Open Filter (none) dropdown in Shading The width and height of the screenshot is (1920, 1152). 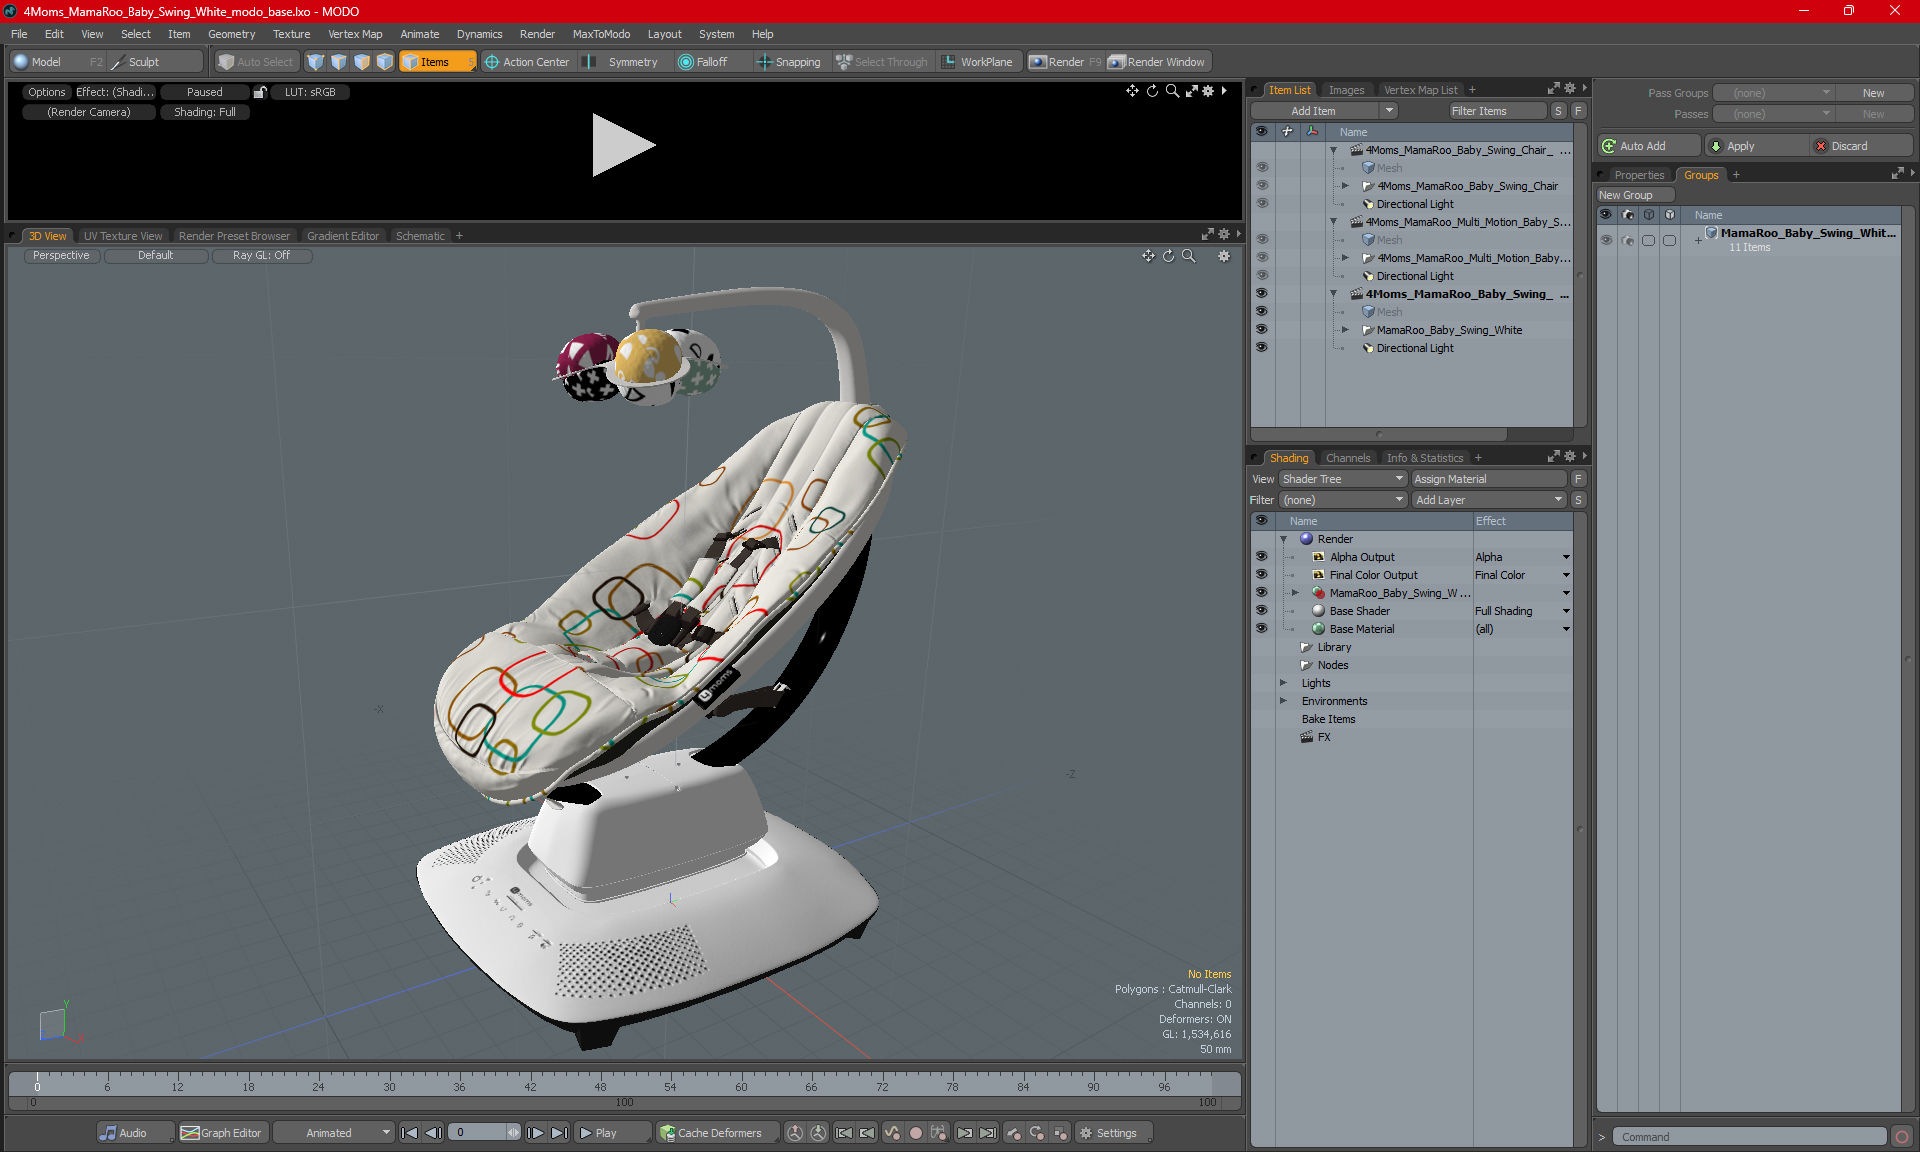coord(1343,500)
